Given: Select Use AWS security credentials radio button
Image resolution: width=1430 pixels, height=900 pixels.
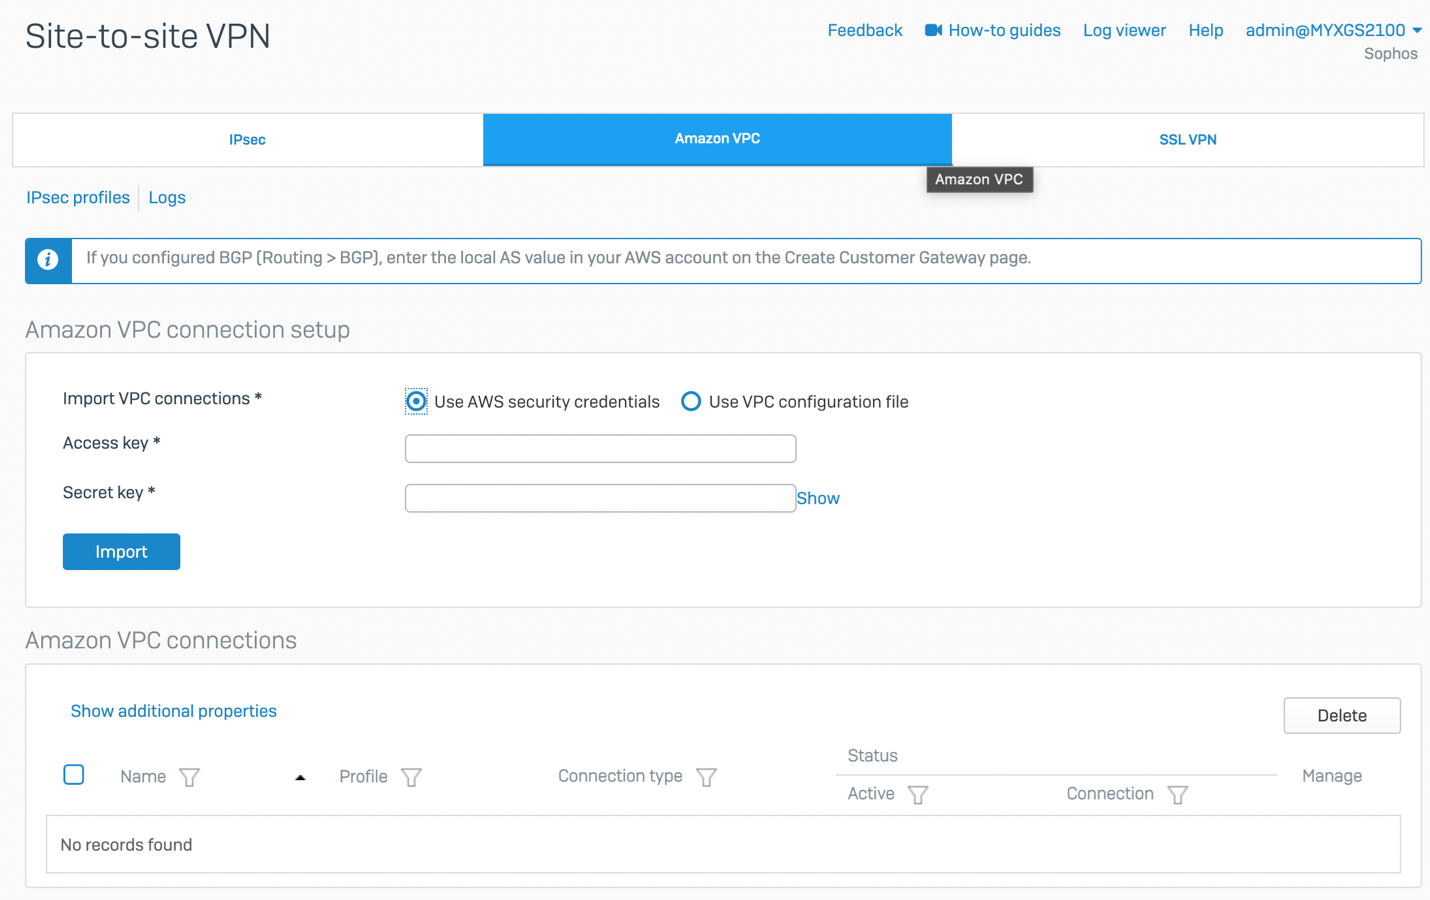Looking at the screenshot, I should 416,402.
